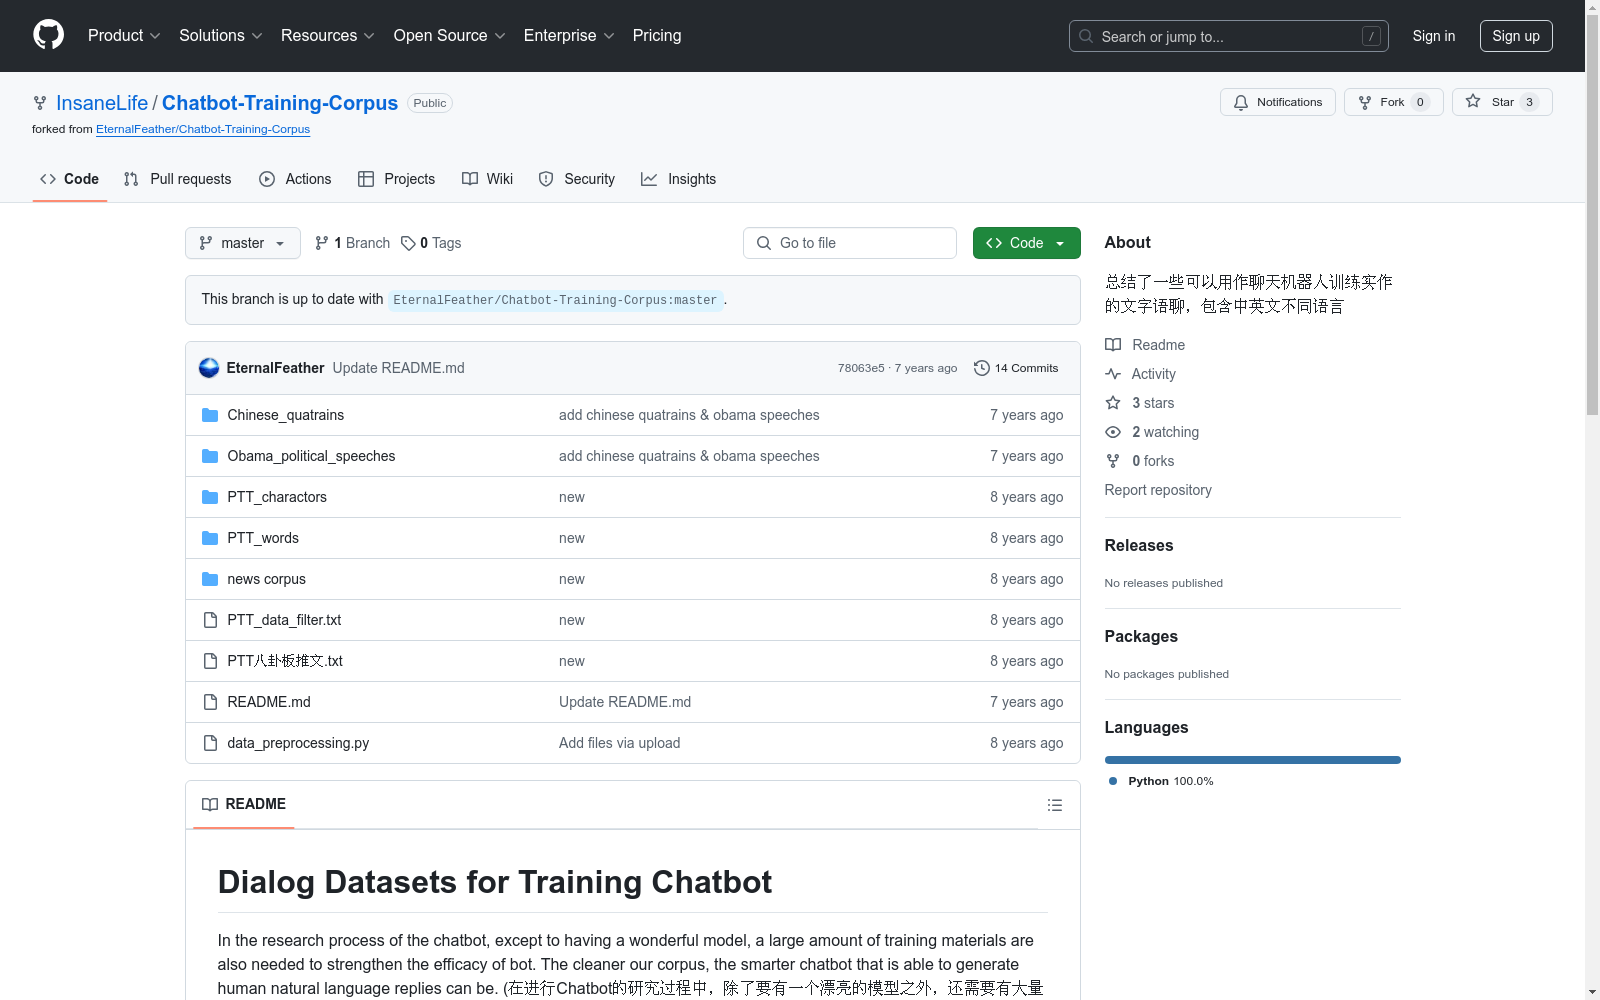Open the green Code dropdown
This screenshot has height=1000, width=1600.
click(1026, 243)
